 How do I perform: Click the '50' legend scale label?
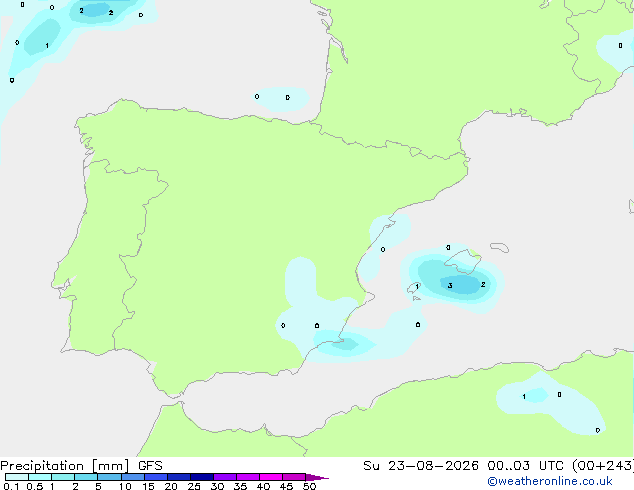(309, 486)
